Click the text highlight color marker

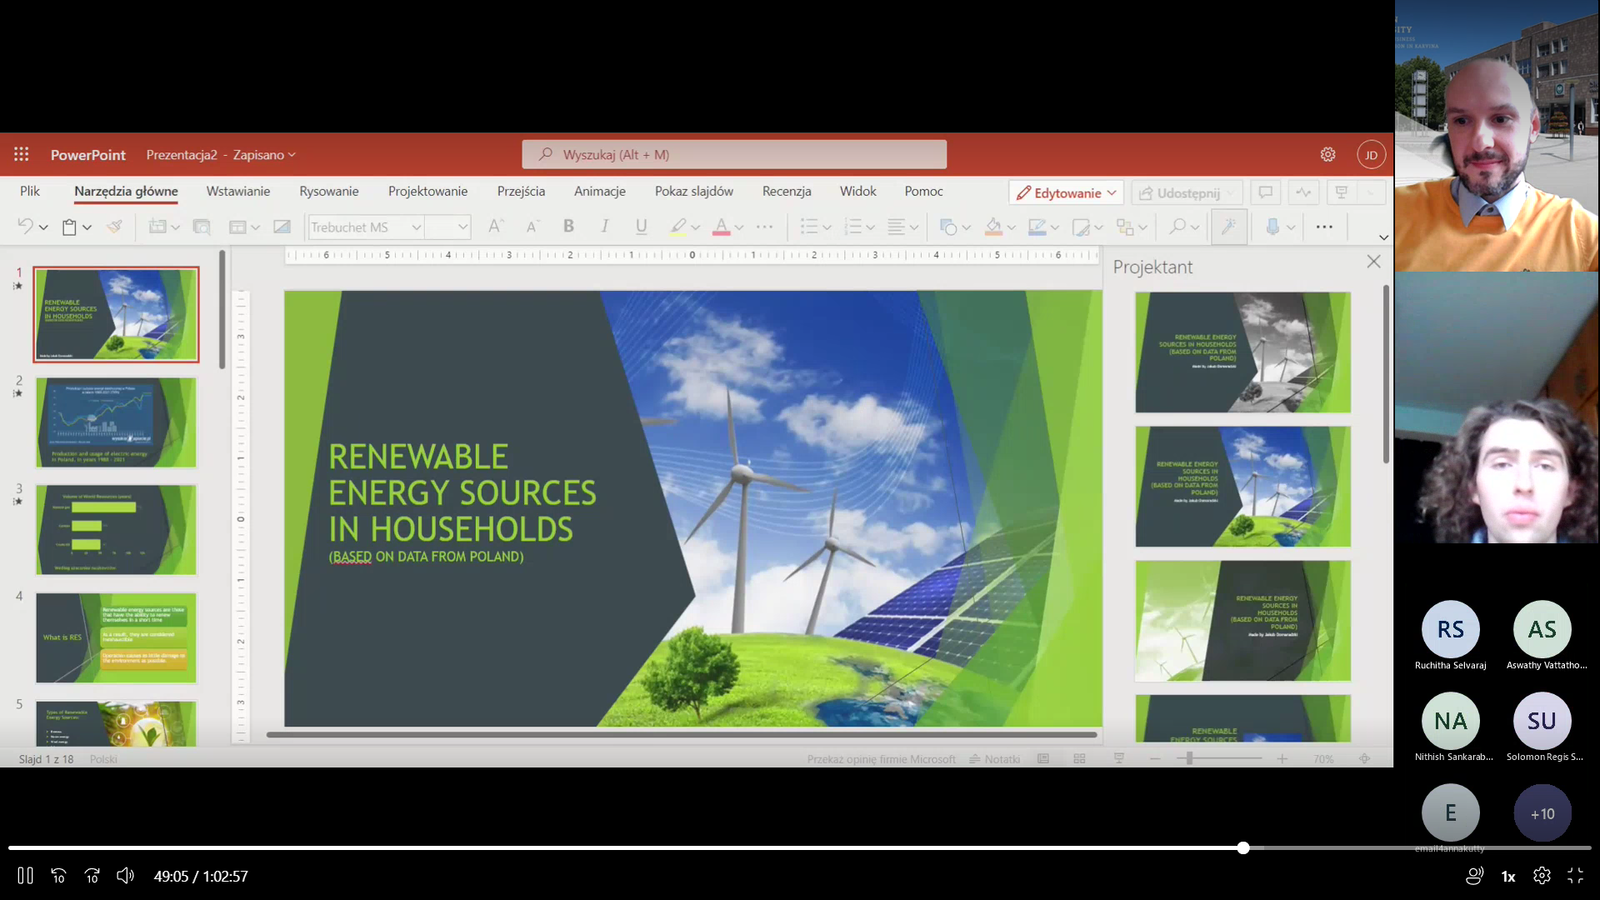(678, 227)
